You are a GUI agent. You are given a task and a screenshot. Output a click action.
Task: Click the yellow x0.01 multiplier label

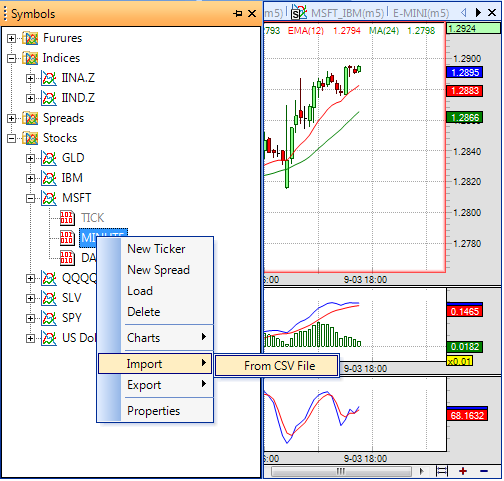tap(459, 361)
